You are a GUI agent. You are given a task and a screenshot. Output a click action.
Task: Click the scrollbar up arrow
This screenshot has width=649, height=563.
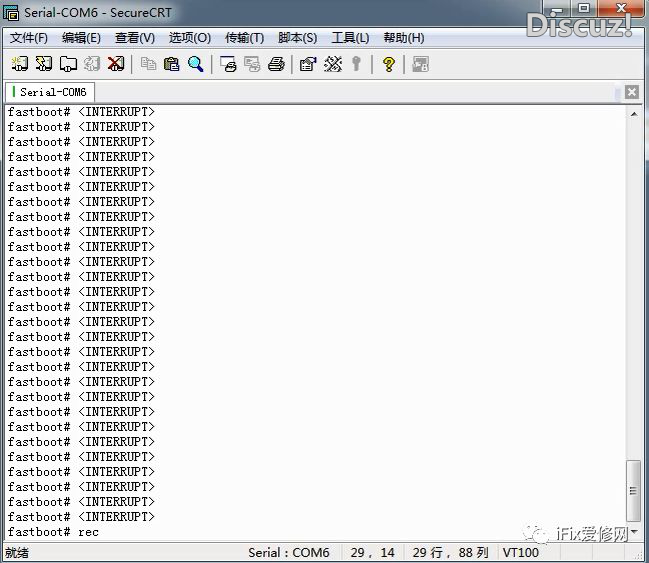(634, 114)
